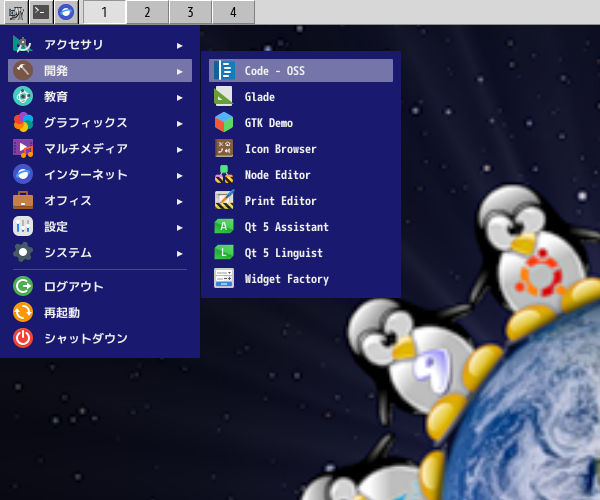Open Node Editor menu entry
Screen dimensions: 600x500
coord(301,174)
